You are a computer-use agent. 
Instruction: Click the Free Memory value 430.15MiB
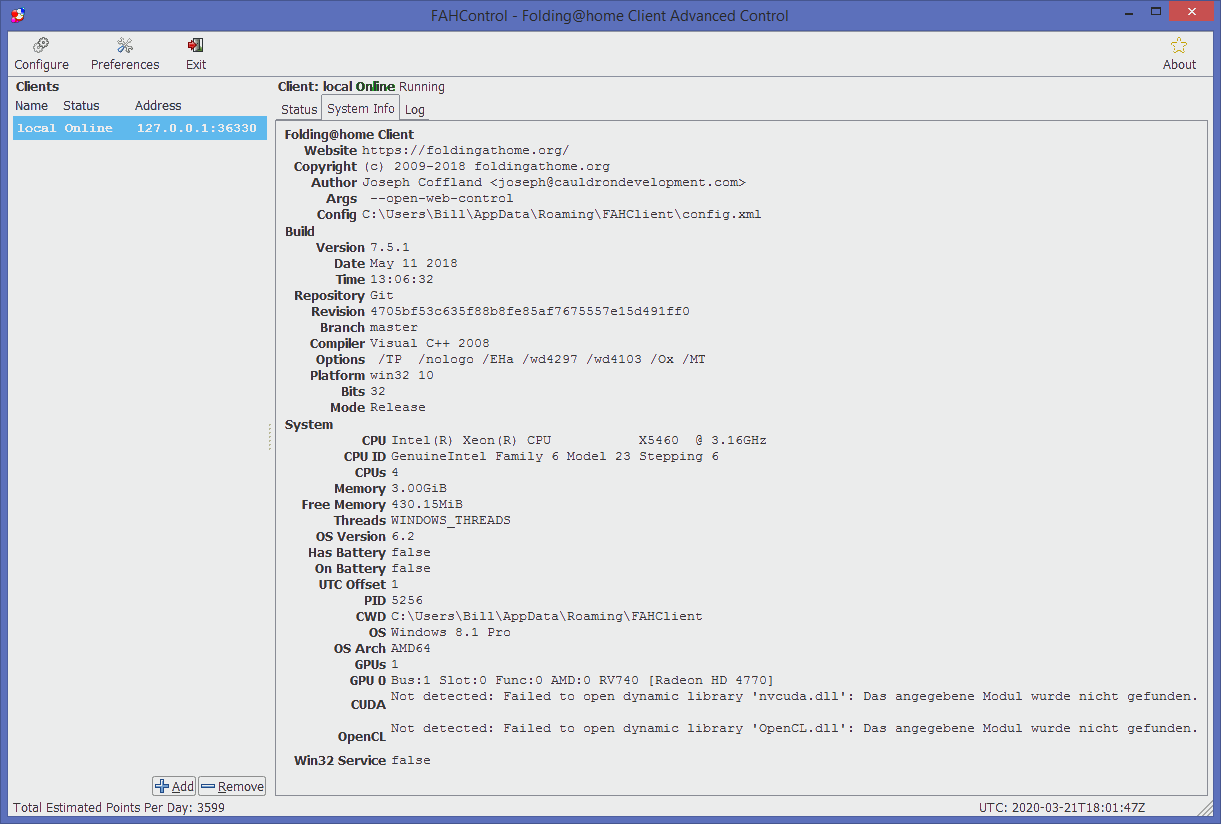click(427, 504)
